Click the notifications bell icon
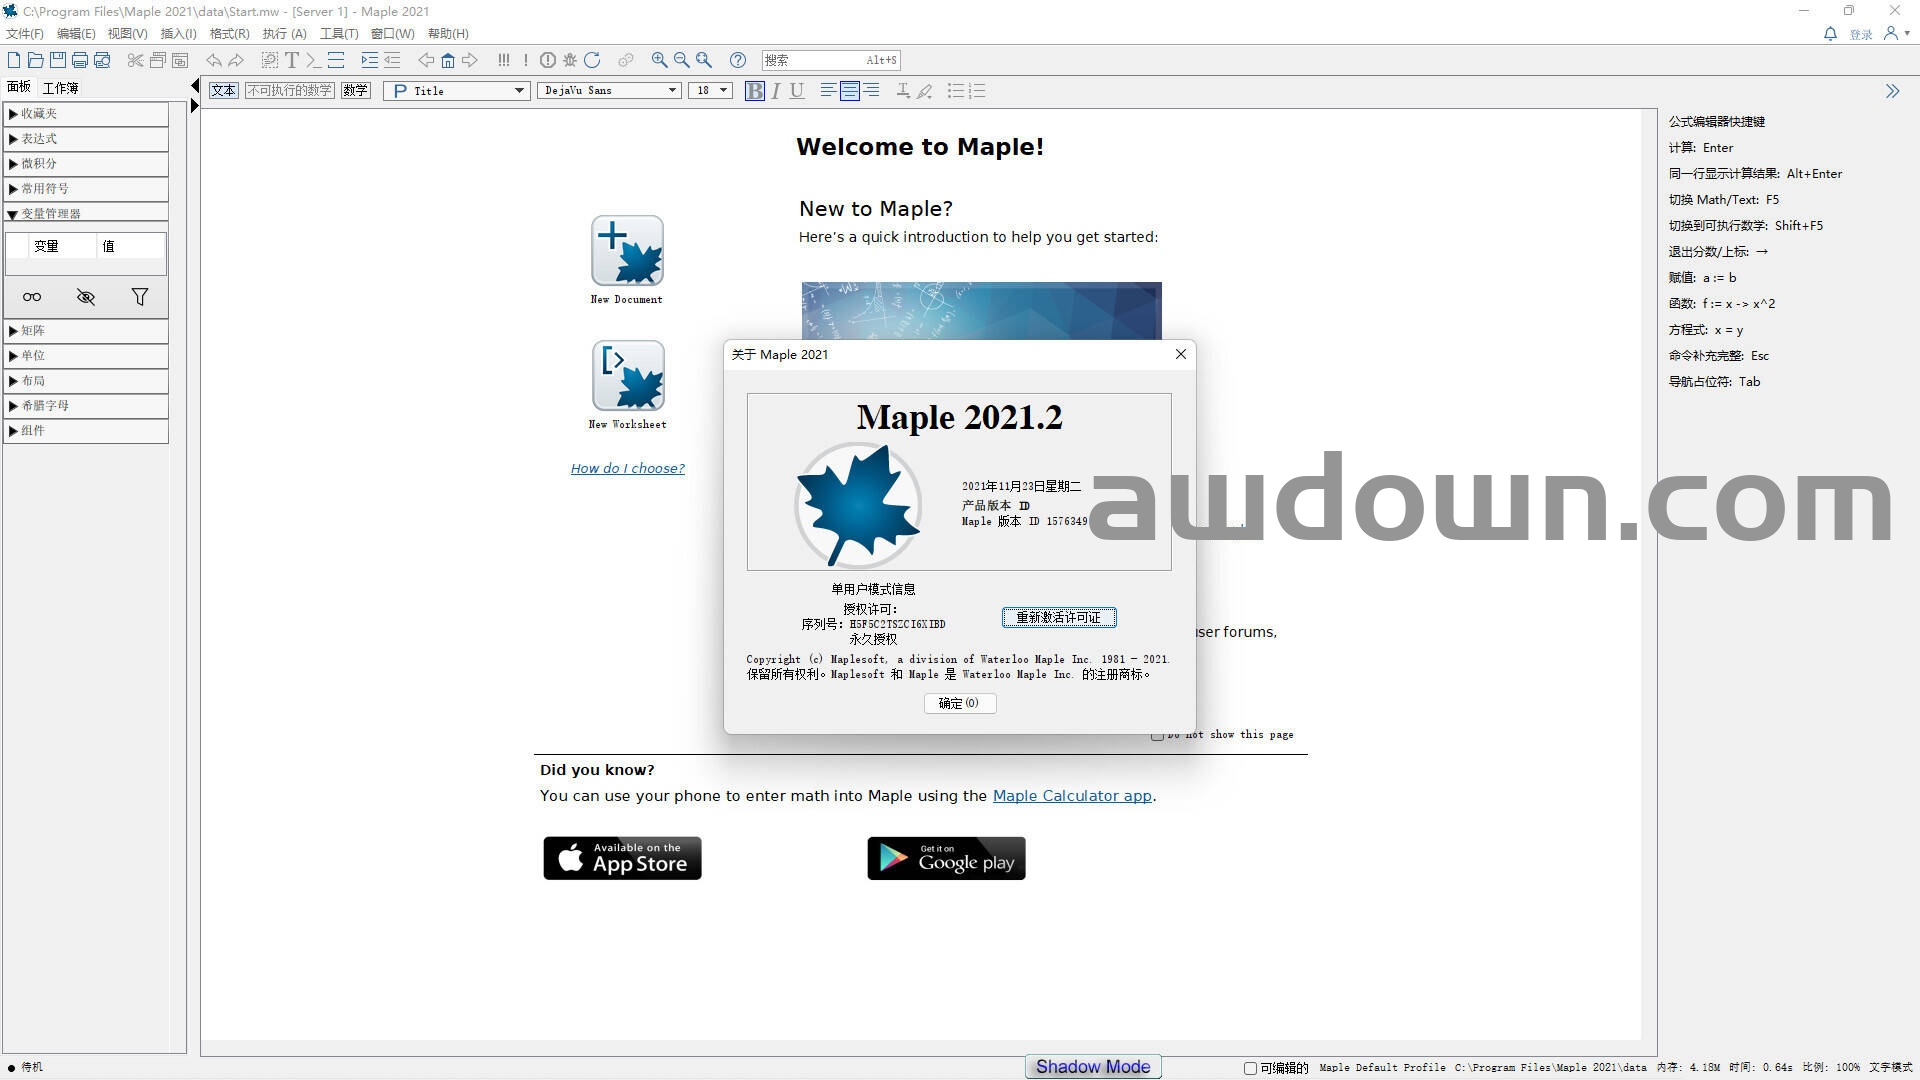Screen dimensions: 1920x1080 [x=1830, y=34]
